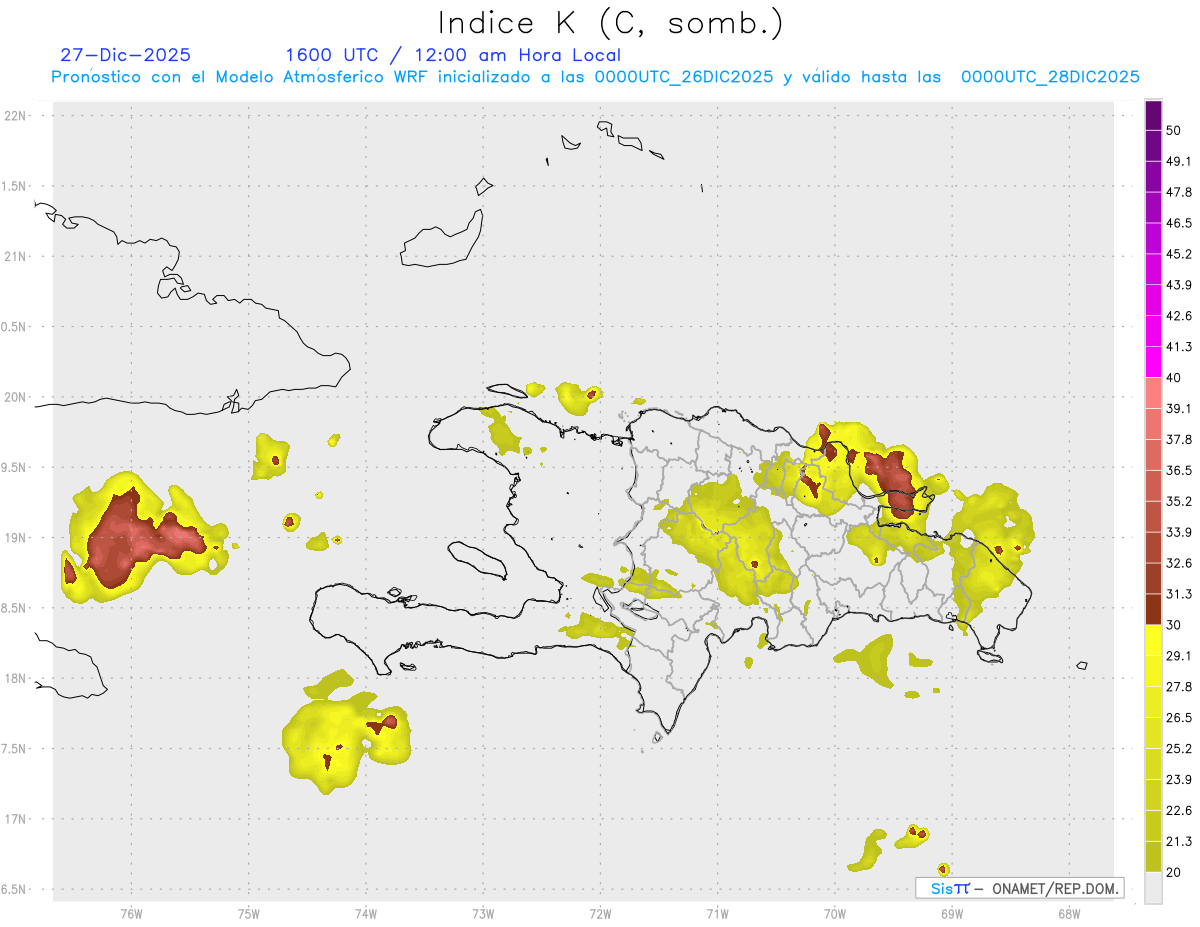Click the '70W' longitude label
Viewport: 1200px width, 927px height.
(834, 914)
